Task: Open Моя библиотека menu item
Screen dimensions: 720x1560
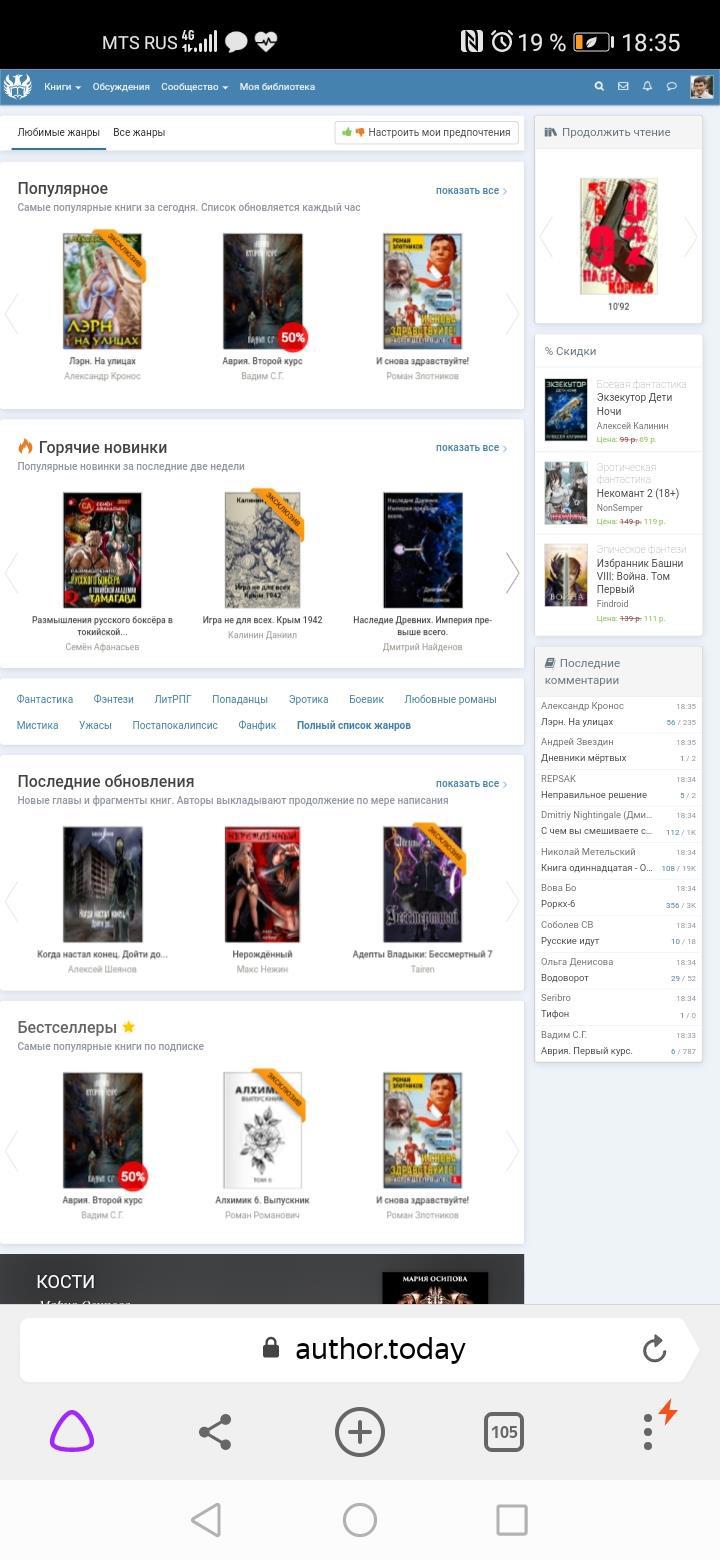Action: click(x=277, y=87)
